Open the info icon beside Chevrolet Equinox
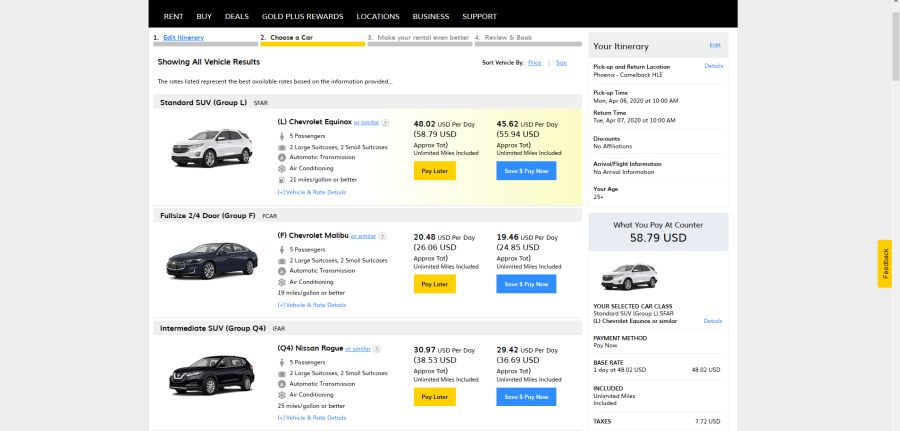 (x=385, y=122)
